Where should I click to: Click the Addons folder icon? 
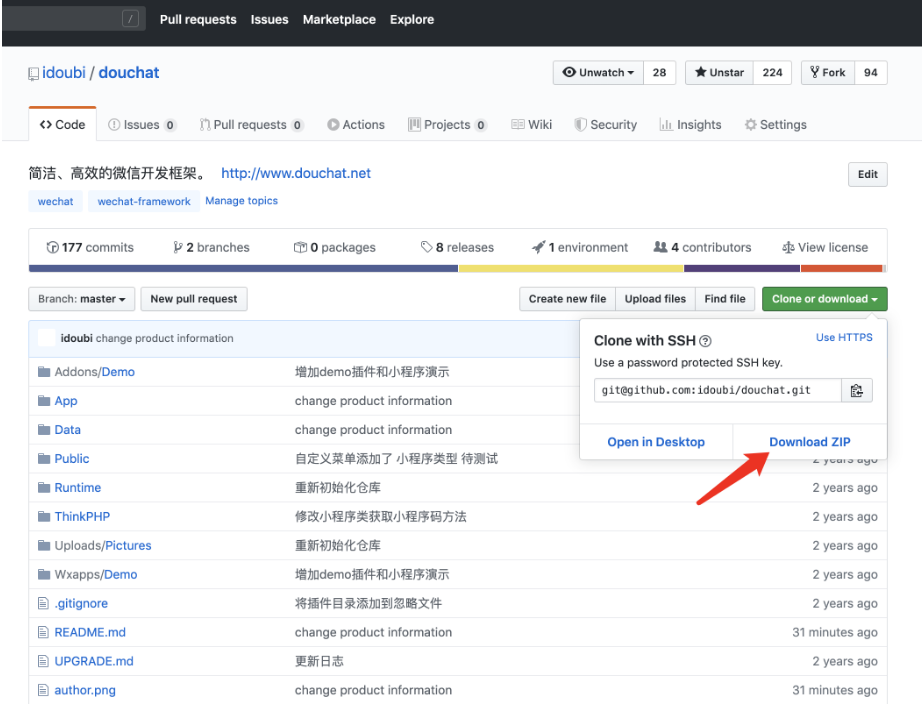click(x=44, y=372)
